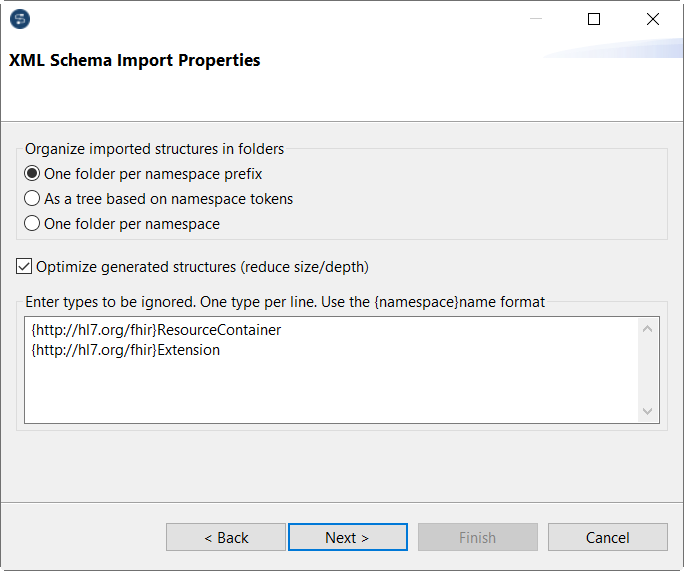The image size is (684, 571).
Task: Maximize the import properties dialog window
Action: [594, 19]
